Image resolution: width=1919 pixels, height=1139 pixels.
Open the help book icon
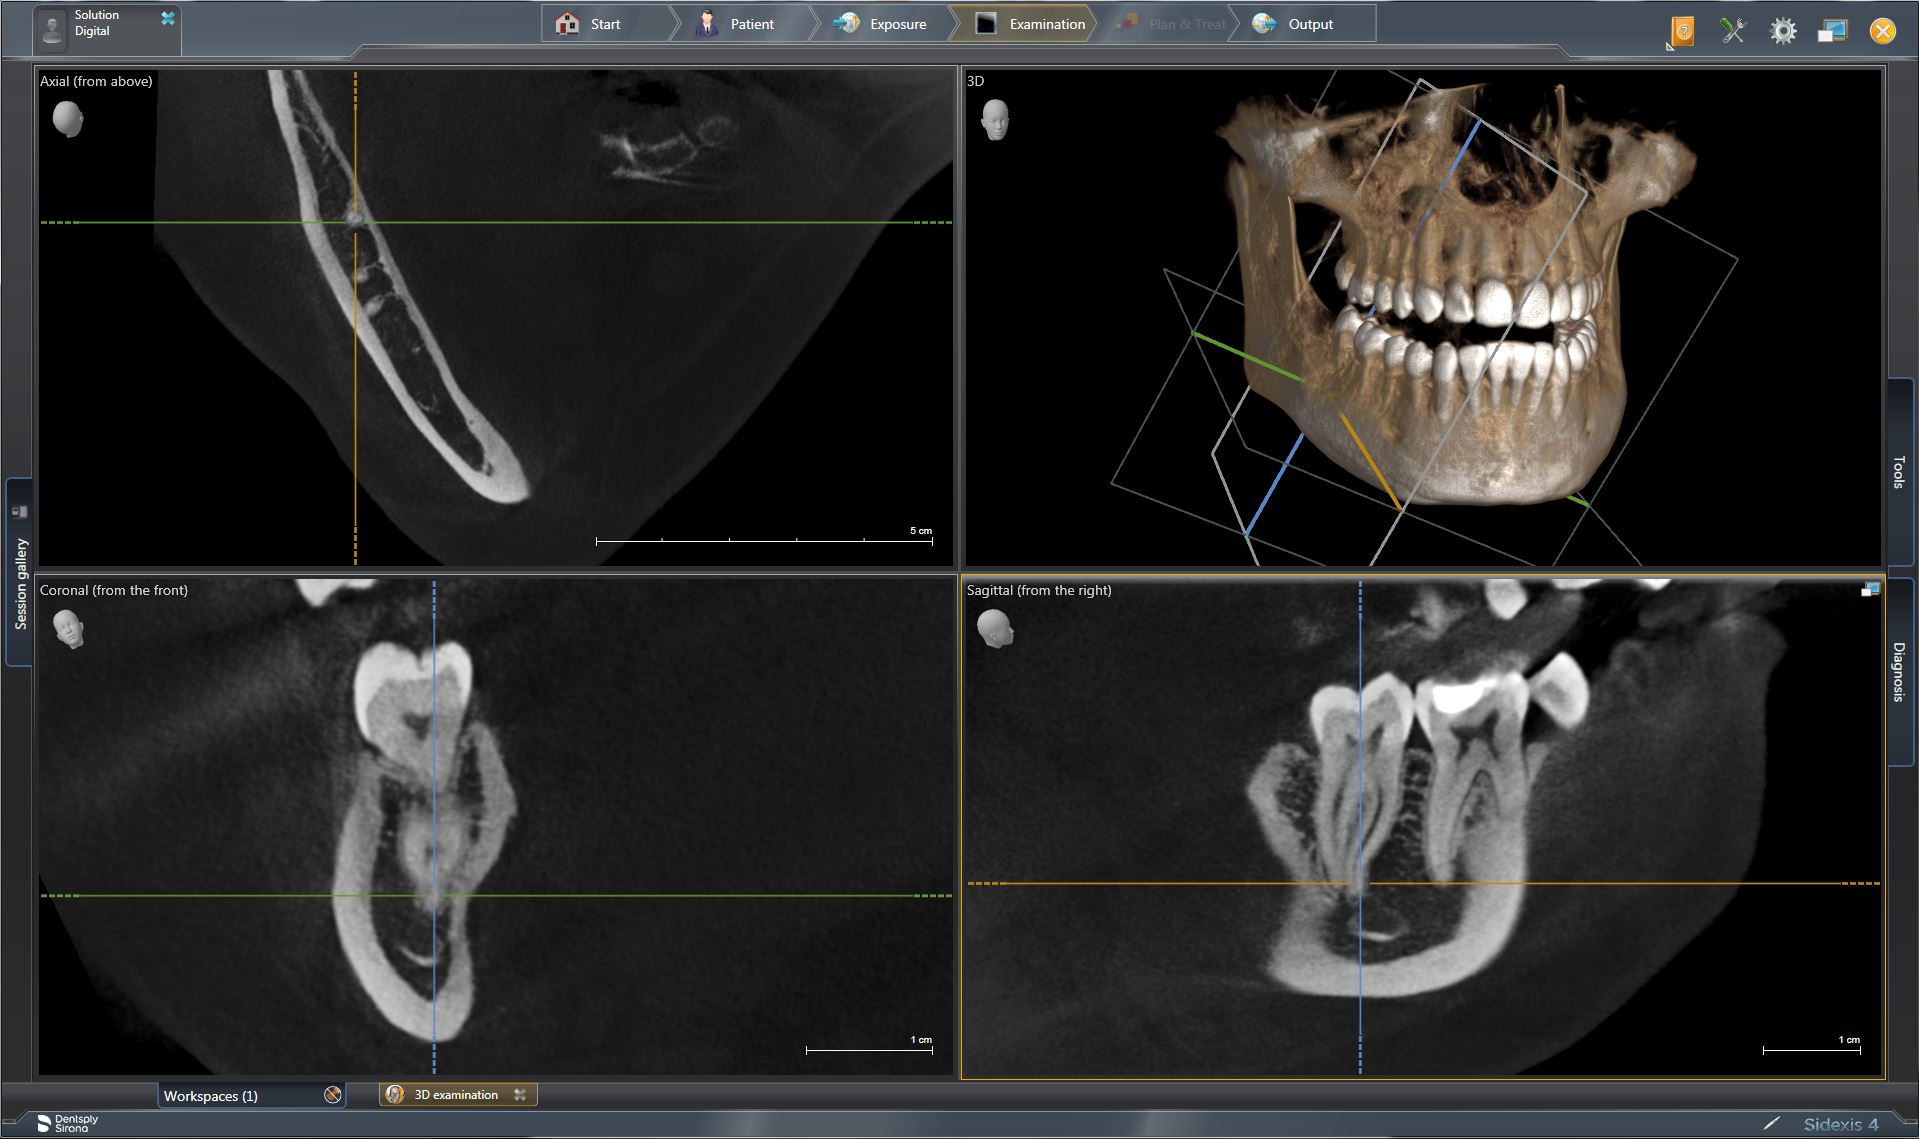pos(1683,31)
